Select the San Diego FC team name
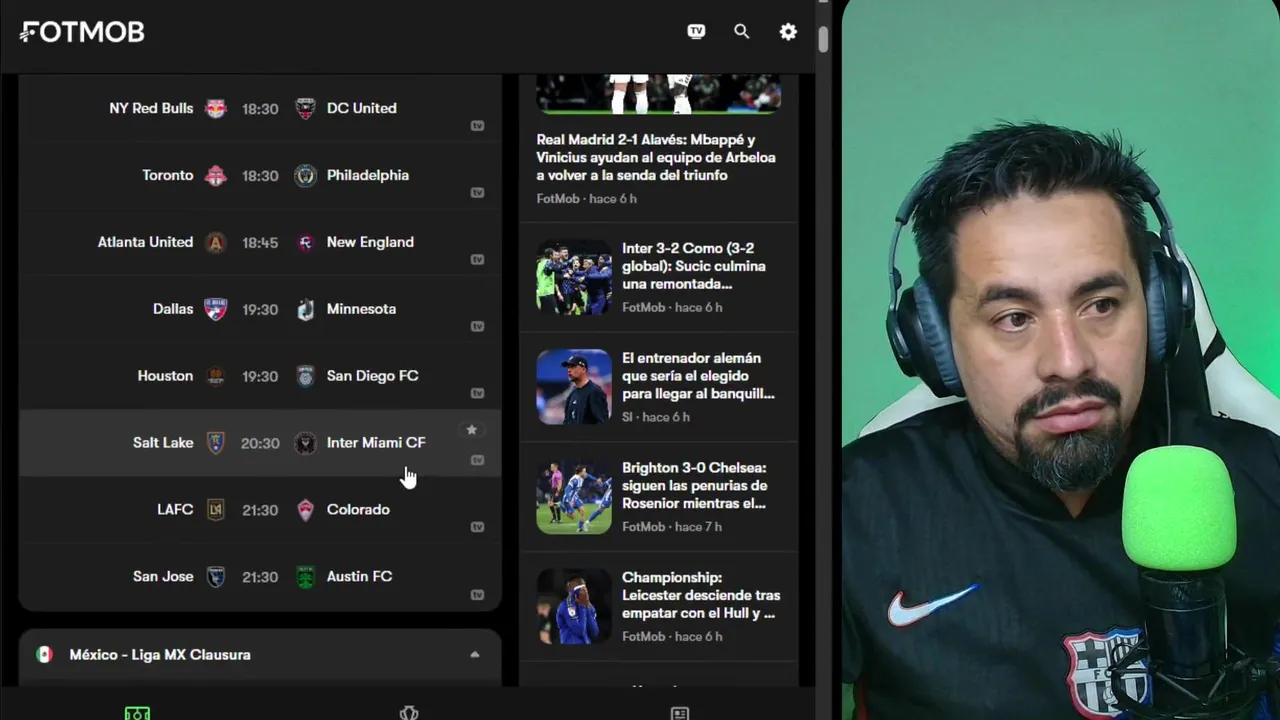The image size is (1280, 720). click(x=372, y=376)
